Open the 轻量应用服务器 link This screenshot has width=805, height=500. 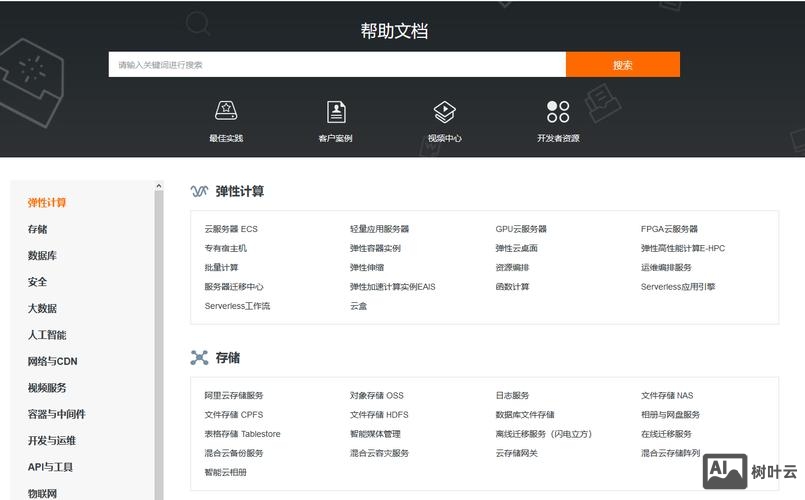point(379,229)
